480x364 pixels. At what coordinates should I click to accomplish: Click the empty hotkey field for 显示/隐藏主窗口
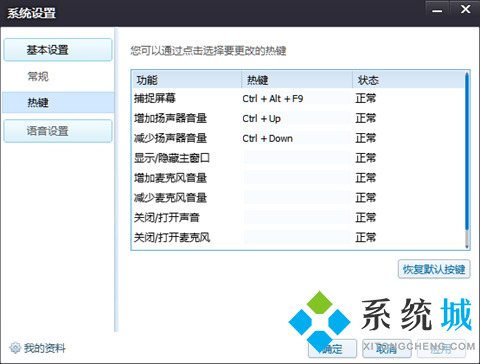[297, 158]
